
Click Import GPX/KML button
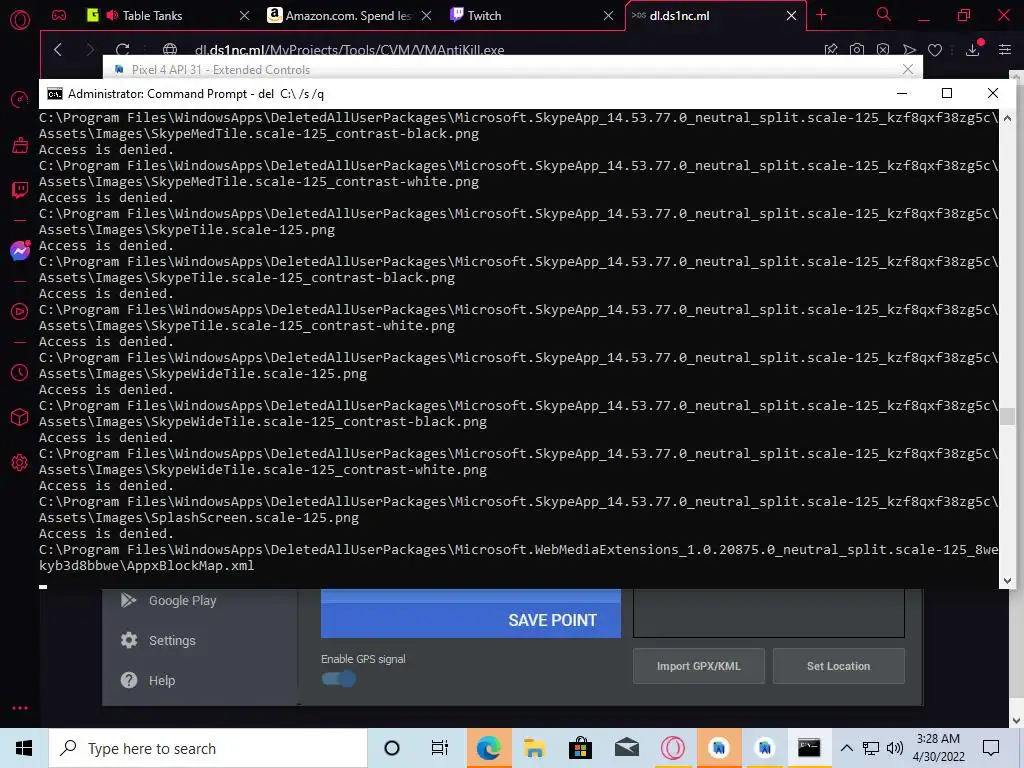(x=698, y=666)
